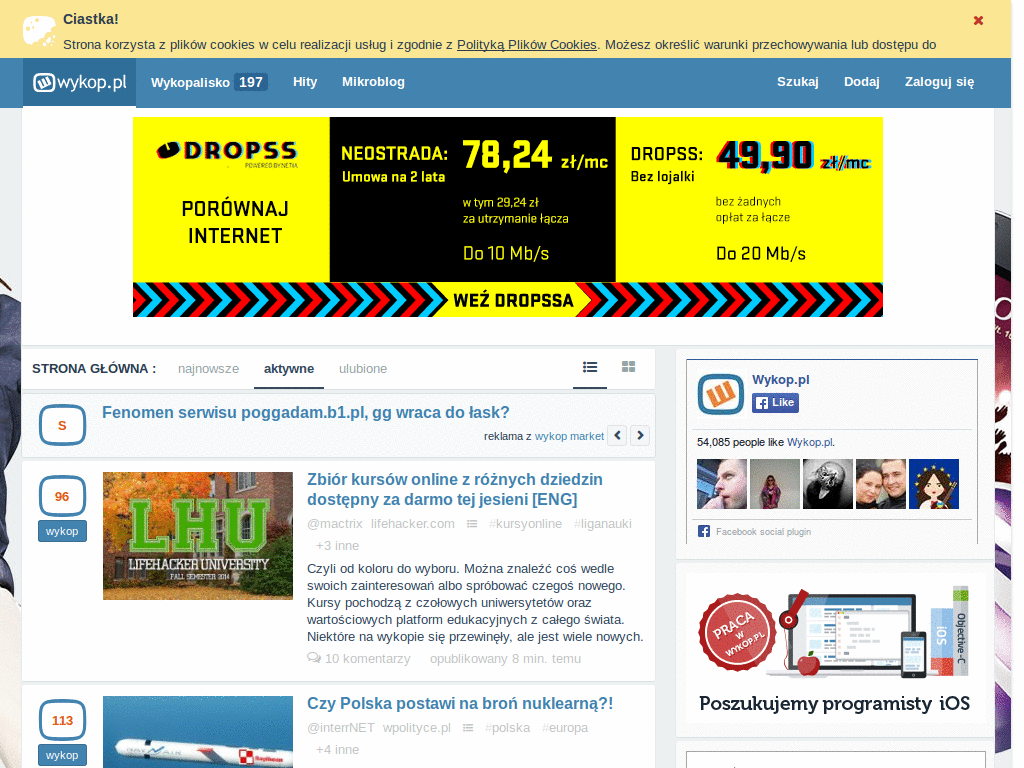Open @mactrix user profile
The image size is (1024, 768).
(334, 524)
